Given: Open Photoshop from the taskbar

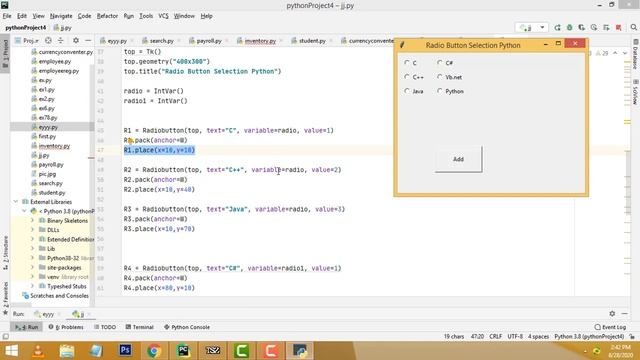Looking at the screenshot, I should pos(125,351).
